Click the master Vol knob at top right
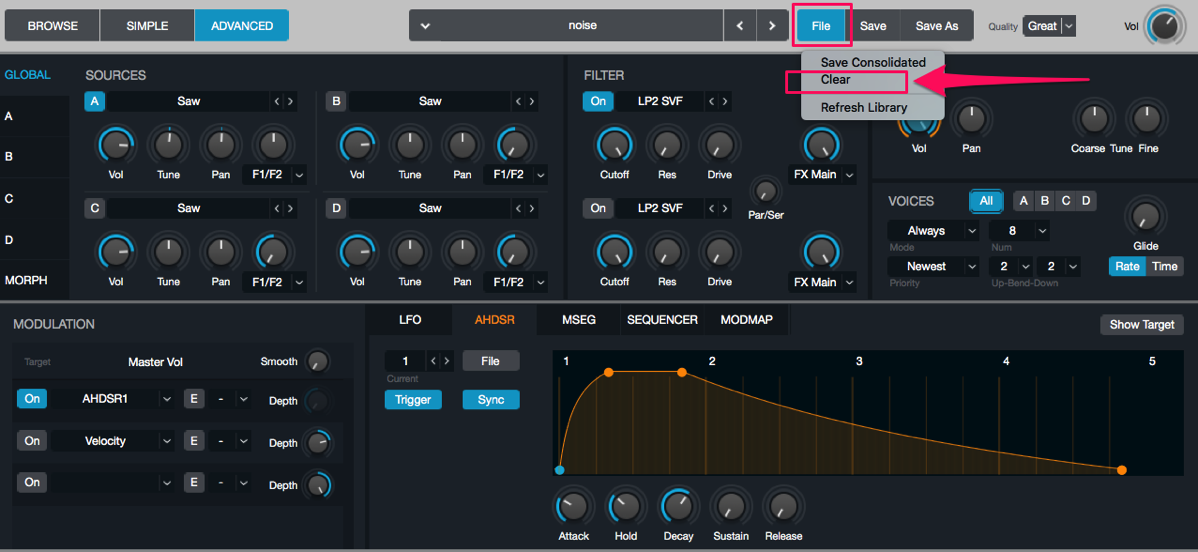Image resolution: width=1198 pixels, height=552 pixels. [x=1164, y=27]
